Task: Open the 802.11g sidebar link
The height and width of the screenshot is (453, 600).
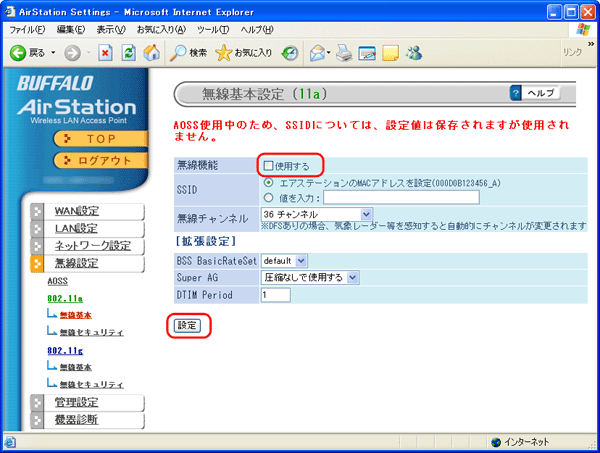Action: coord(65,350)
